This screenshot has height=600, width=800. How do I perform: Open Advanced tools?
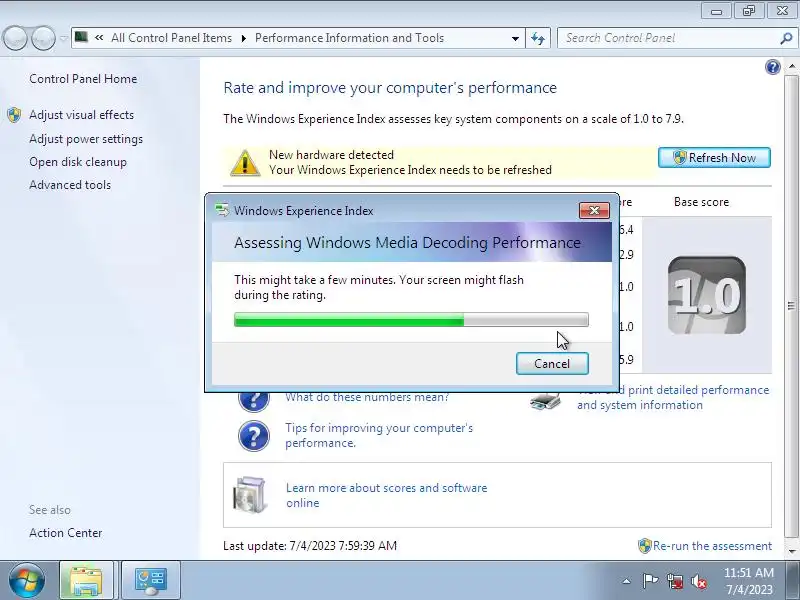coord(70,185)
